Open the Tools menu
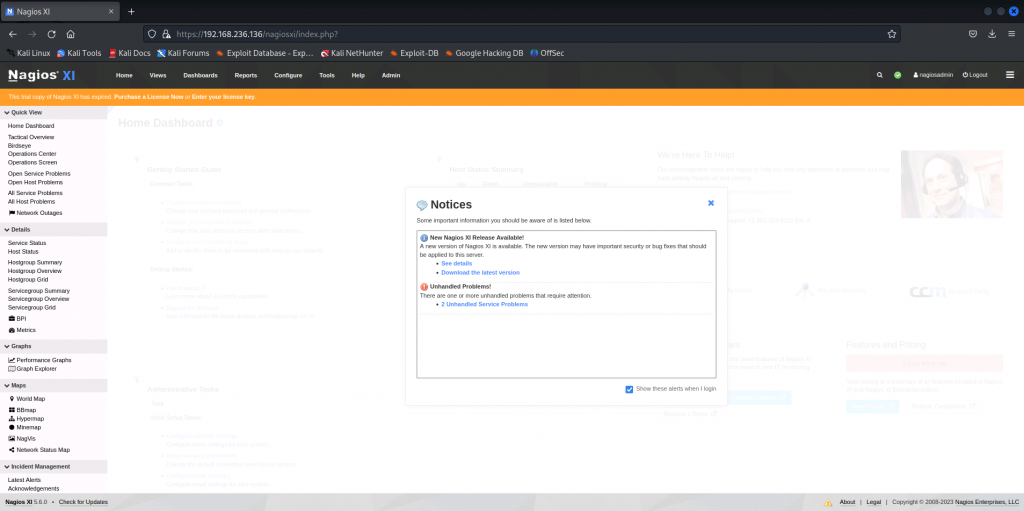 [327, 75]
